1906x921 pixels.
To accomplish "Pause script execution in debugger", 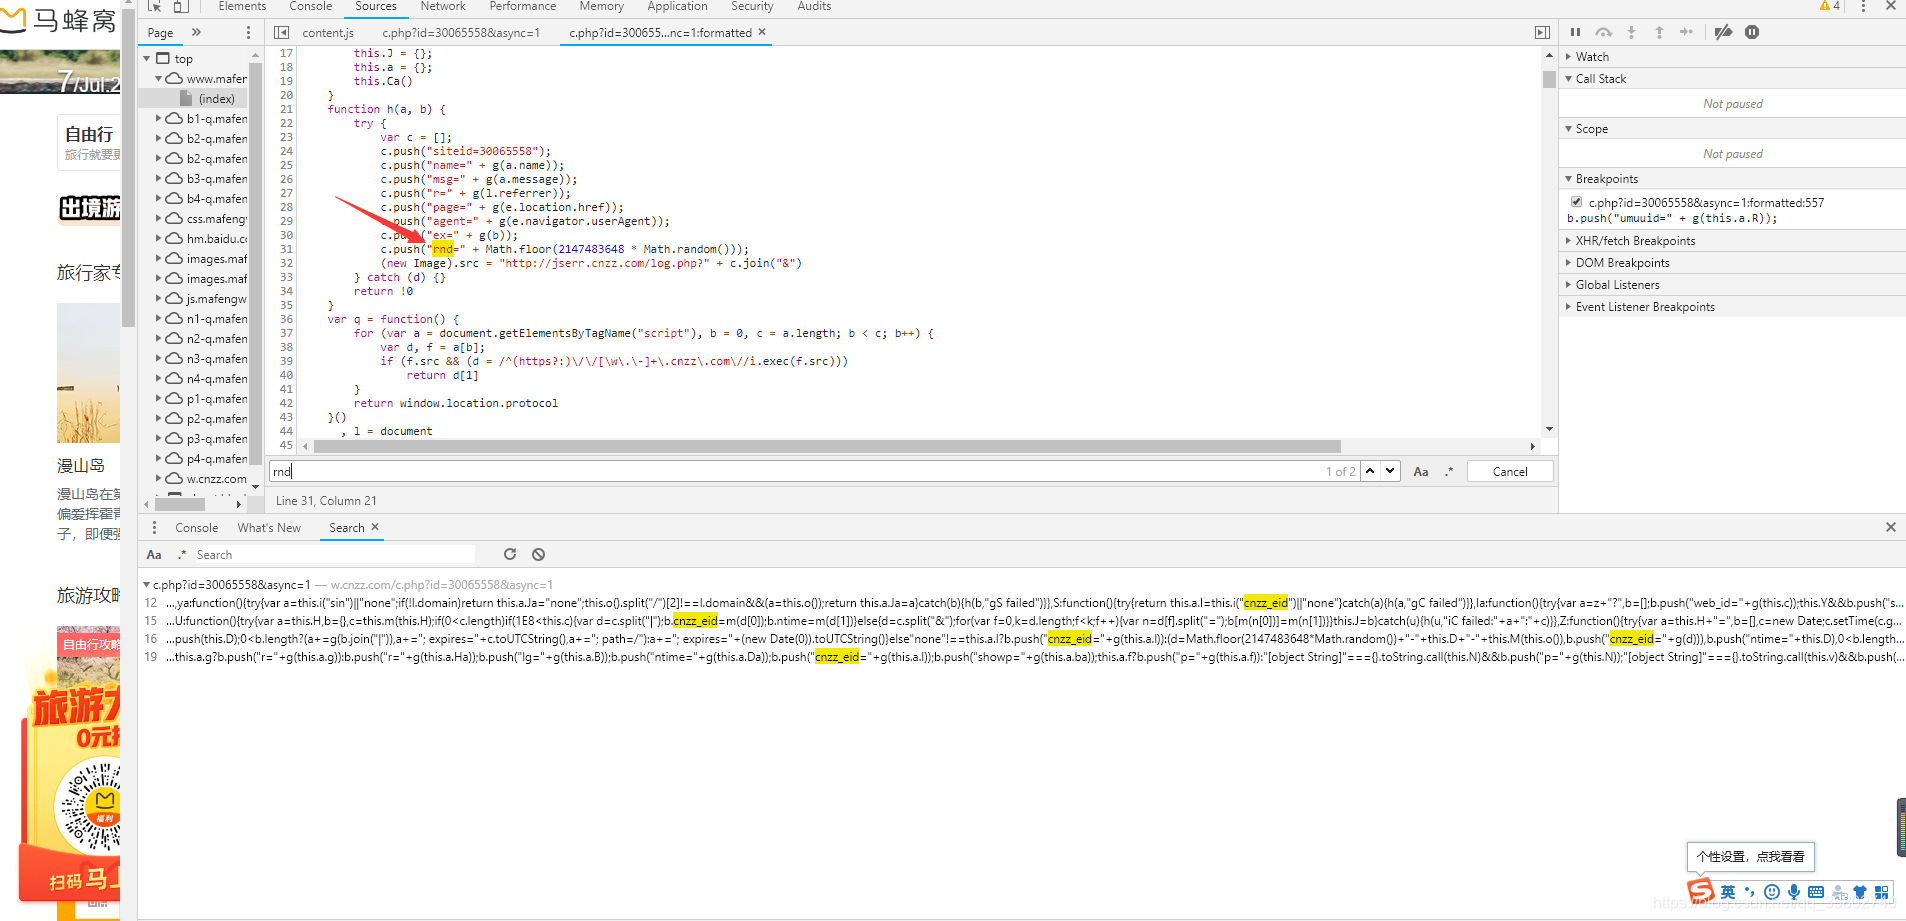I will [1575, 32].
